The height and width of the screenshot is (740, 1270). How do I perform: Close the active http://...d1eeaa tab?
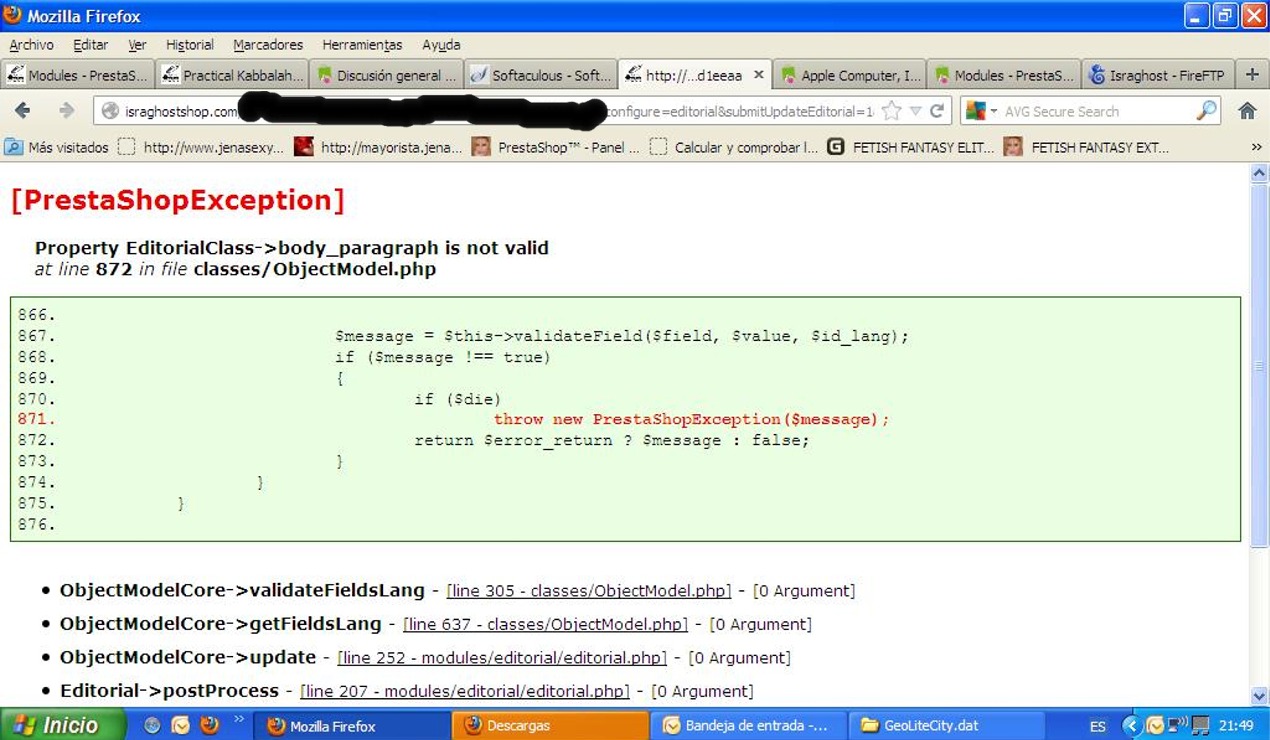[759, 75]
